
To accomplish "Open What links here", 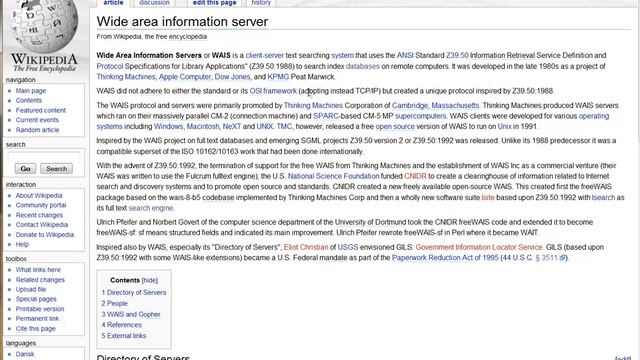I will pos(38,270).
